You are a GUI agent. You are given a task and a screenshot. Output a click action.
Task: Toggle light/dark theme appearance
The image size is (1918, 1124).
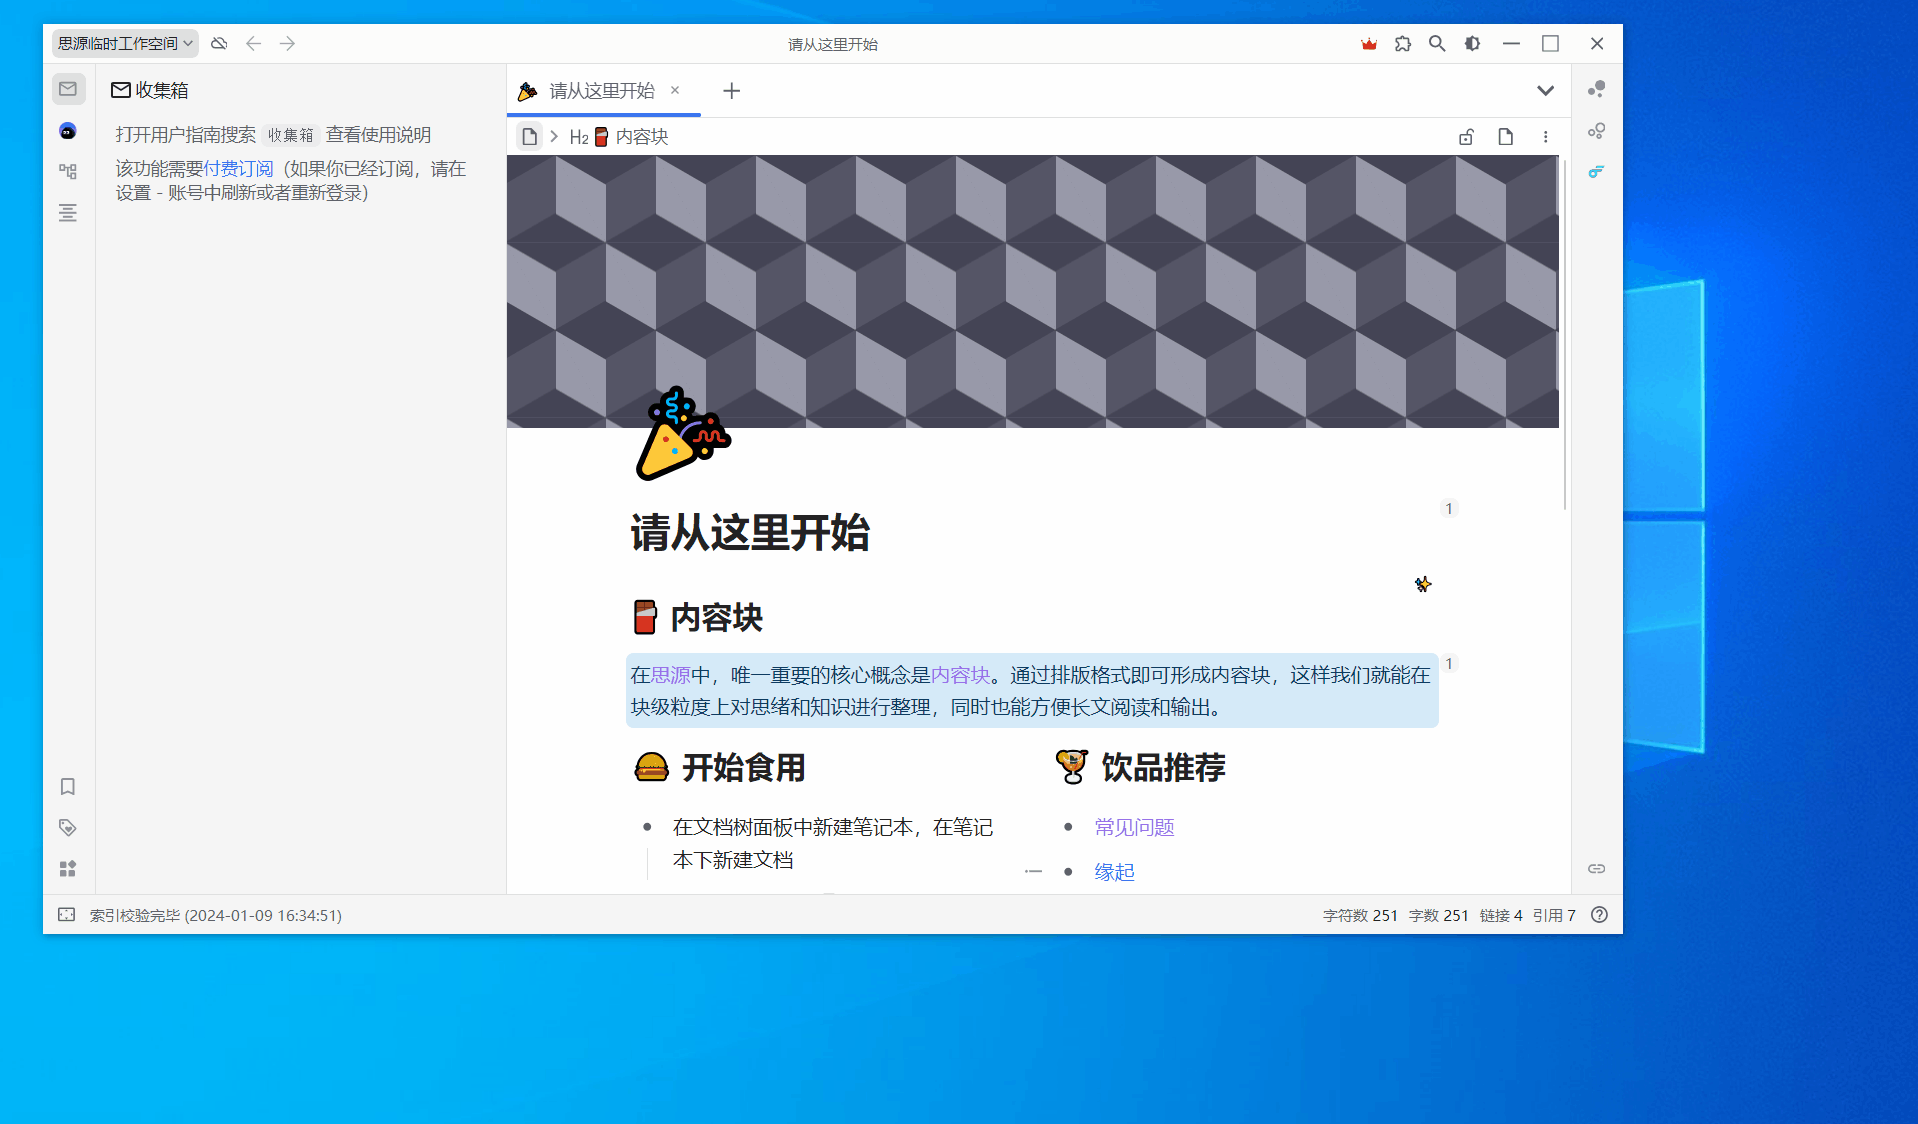point(1472,43)
